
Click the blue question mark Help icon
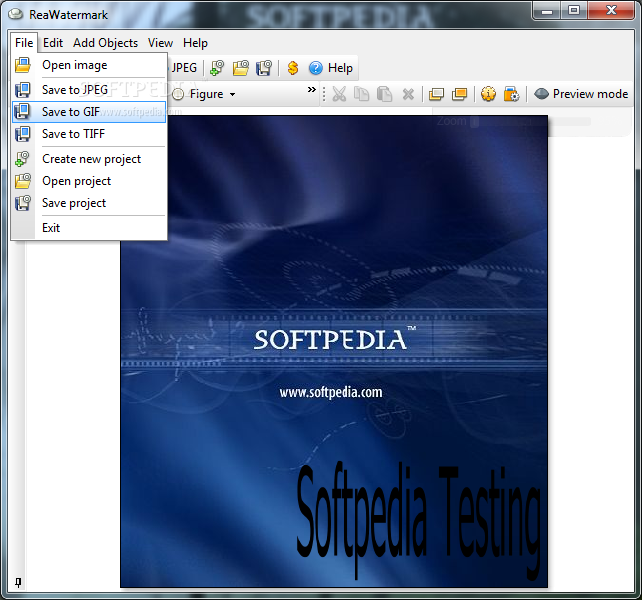tap(316, 68)
